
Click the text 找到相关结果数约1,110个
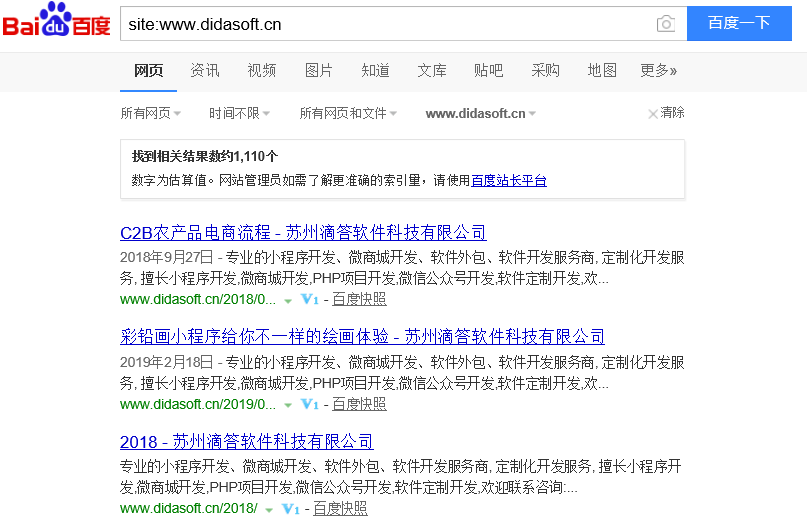click(205, 156)
